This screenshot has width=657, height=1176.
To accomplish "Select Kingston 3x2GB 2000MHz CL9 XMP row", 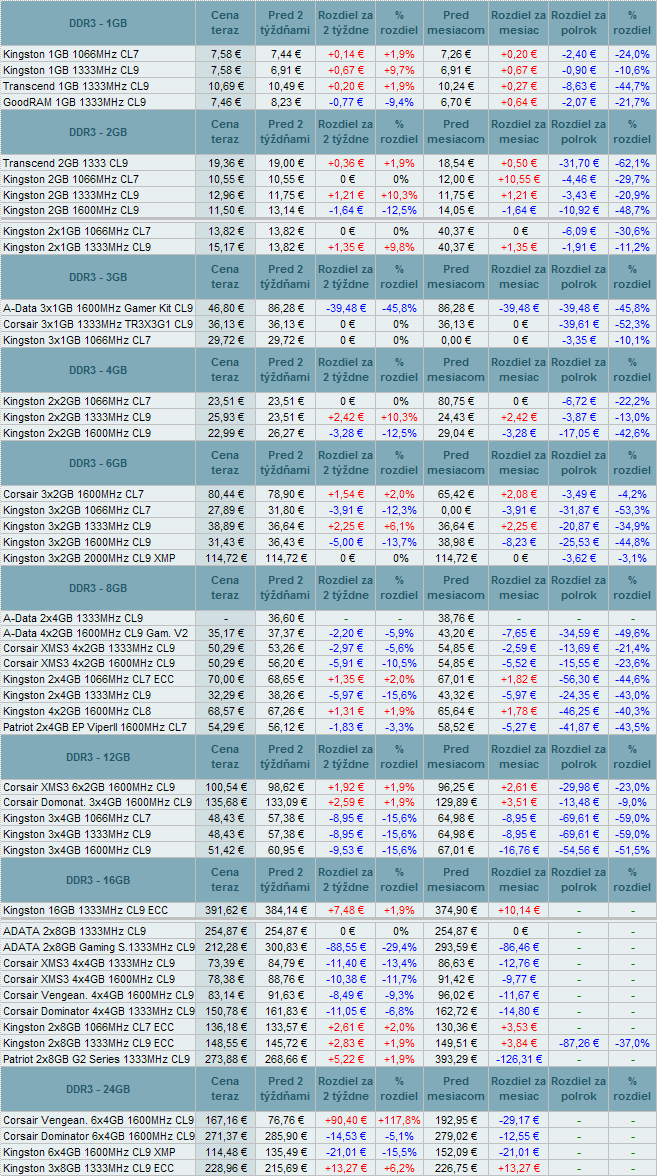I will tap(88, 557).
